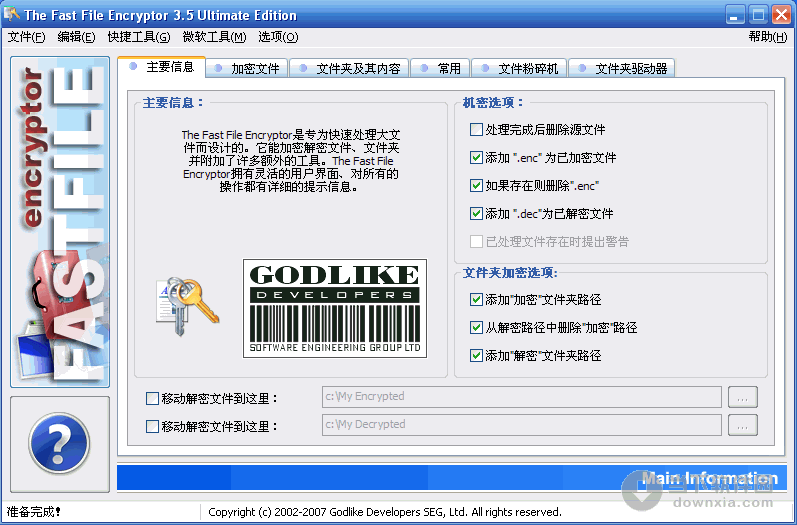Toggle 添加"加密"文件夹路径 checkbox

tap(476, 299)
